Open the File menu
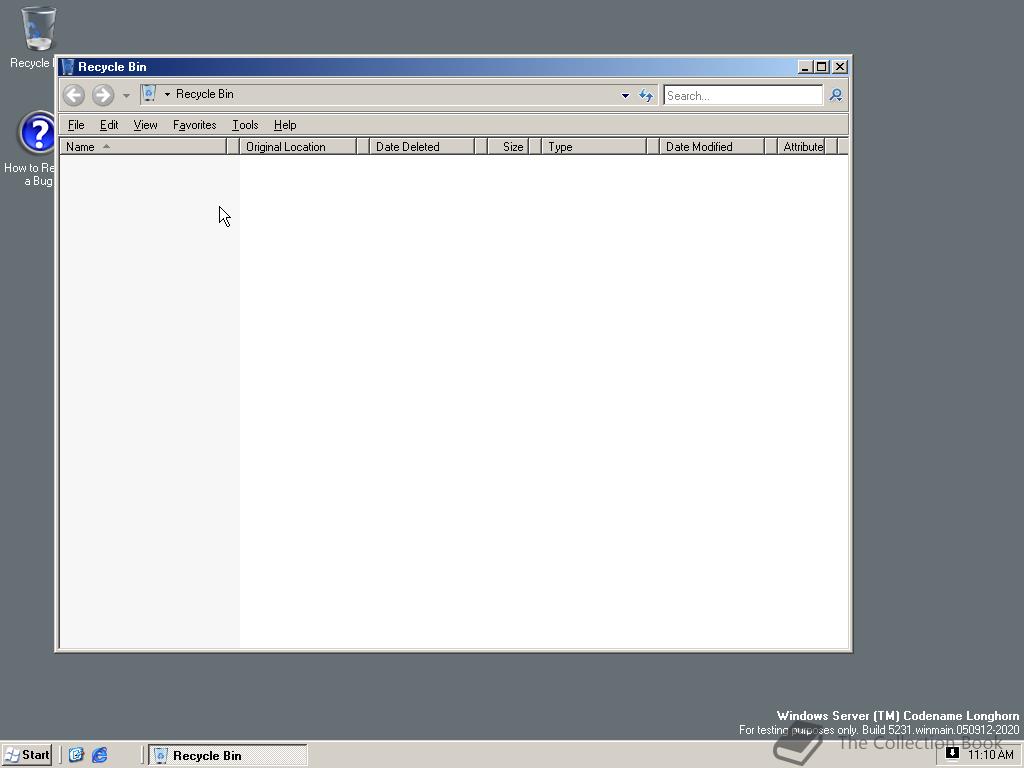 [x=76, y=125]
